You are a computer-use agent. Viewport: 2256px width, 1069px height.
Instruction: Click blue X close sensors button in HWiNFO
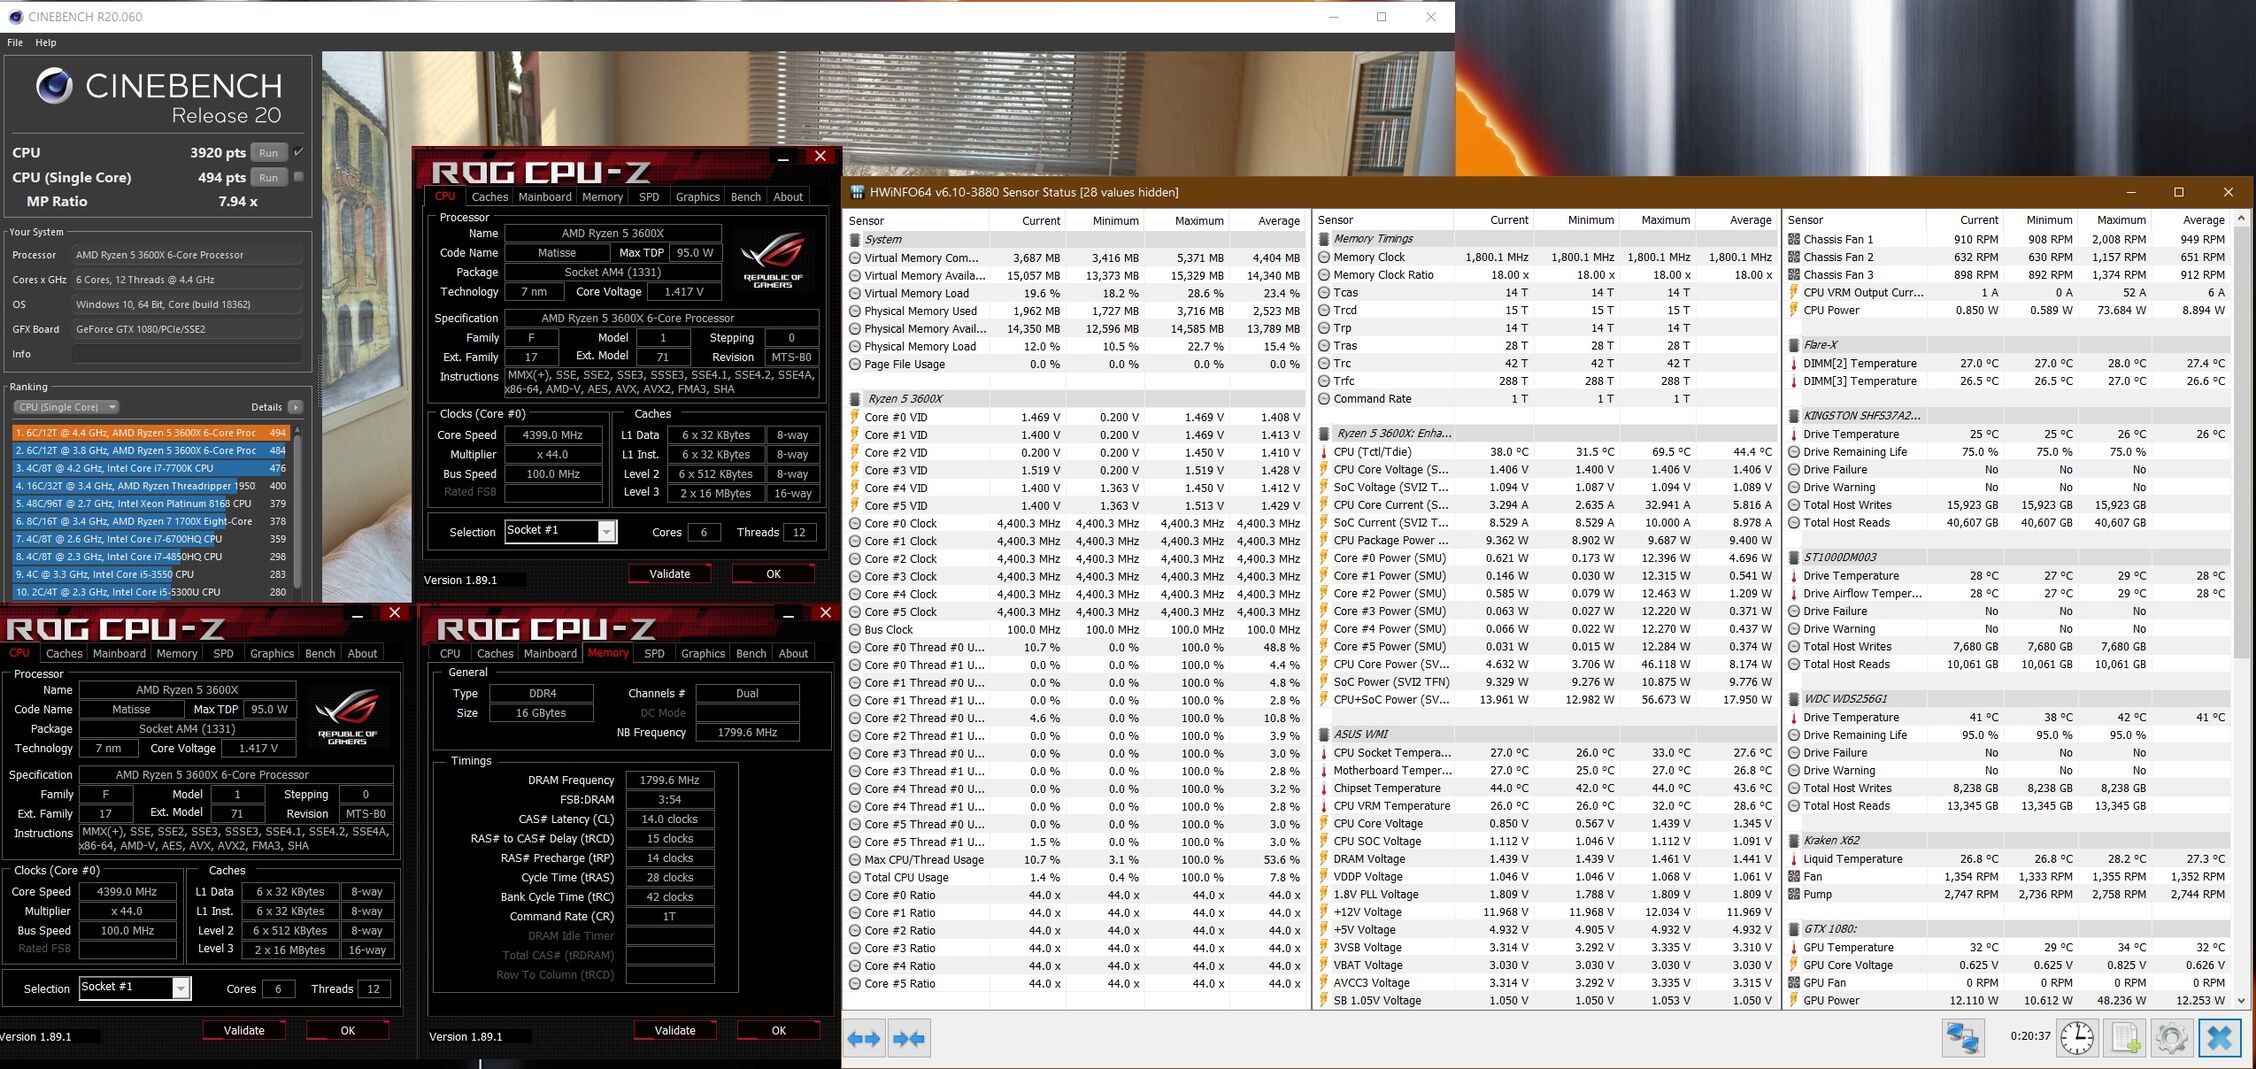[x=2219, y=1038]
